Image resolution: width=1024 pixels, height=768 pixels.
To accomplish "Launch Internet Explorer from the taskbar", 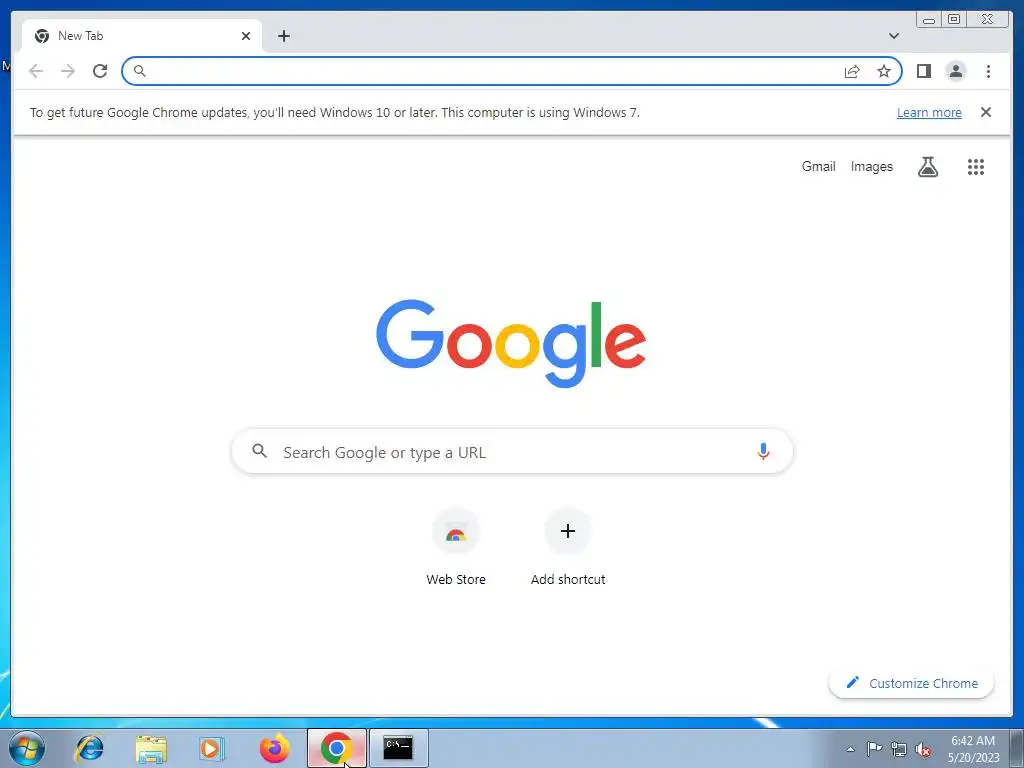I will pyautogui.click(x=89, y=748).
